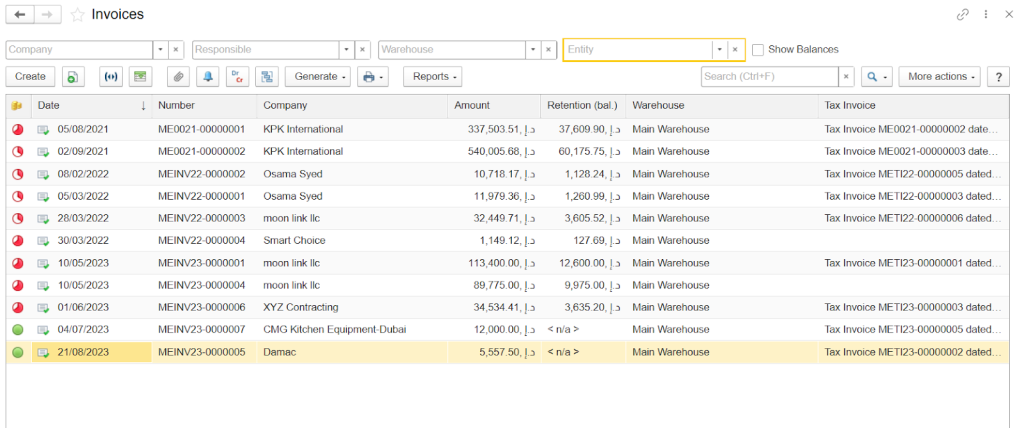Click the broadcast signal icon in toolbar
1024x428 pixels.
tap(111, 76)
